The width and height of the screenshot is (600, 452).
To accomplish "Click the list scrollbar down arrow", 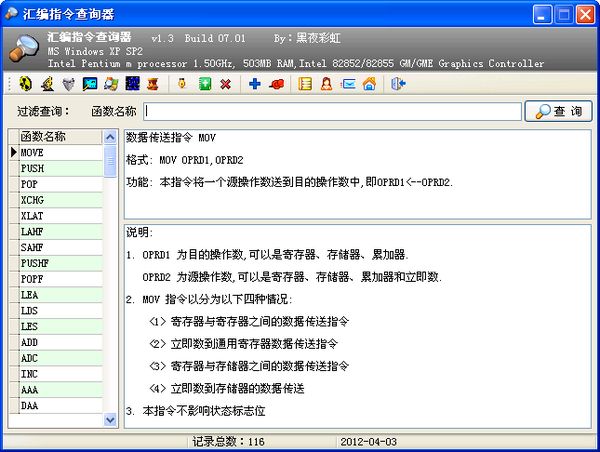I will point(110,420).
